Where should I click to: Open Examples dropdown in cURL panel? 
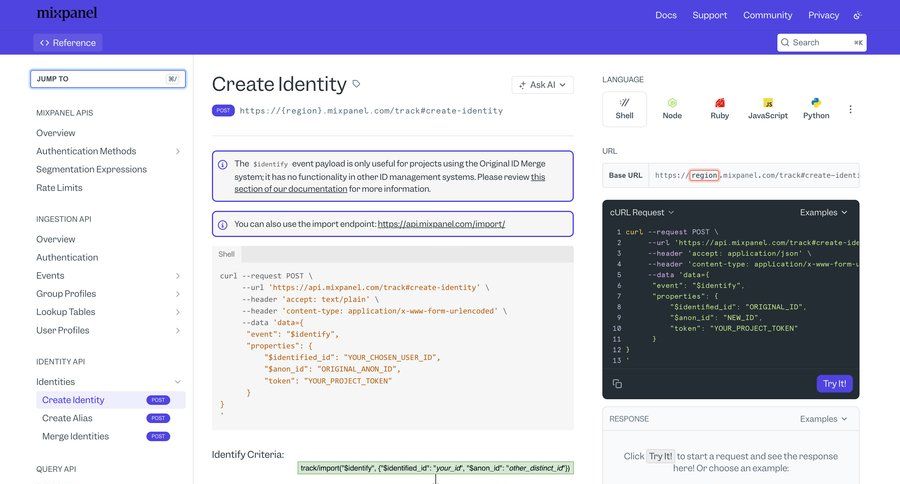(x=824, y=212)
